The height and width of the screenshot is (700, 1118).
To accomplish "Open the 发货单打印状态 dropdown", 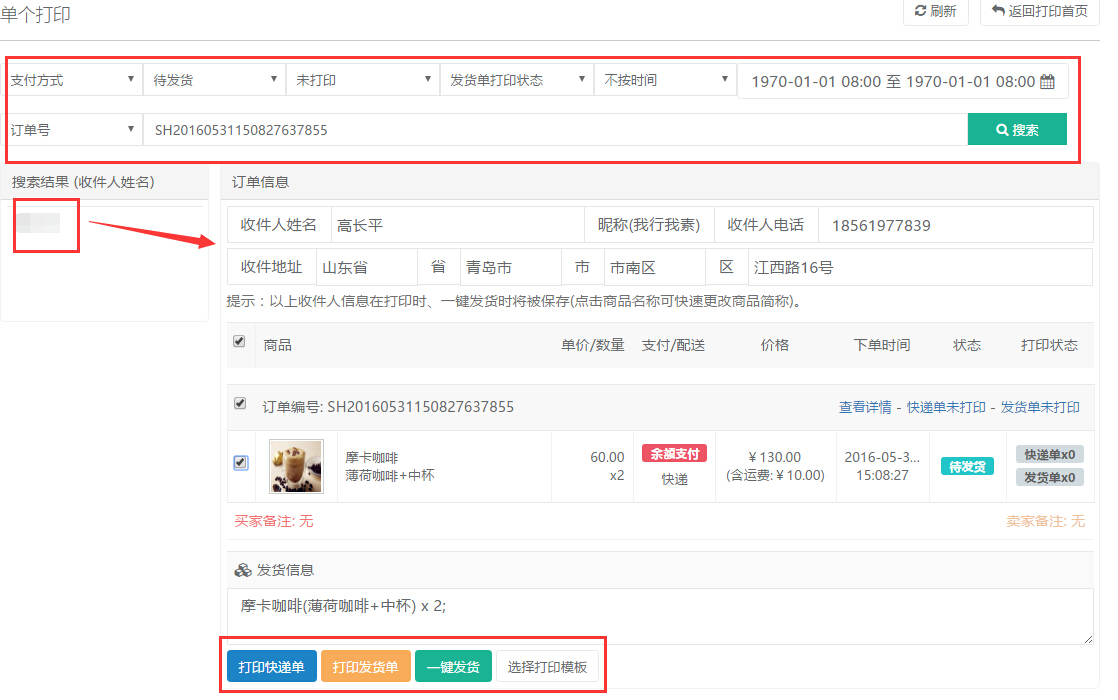I will click(515, 80).
